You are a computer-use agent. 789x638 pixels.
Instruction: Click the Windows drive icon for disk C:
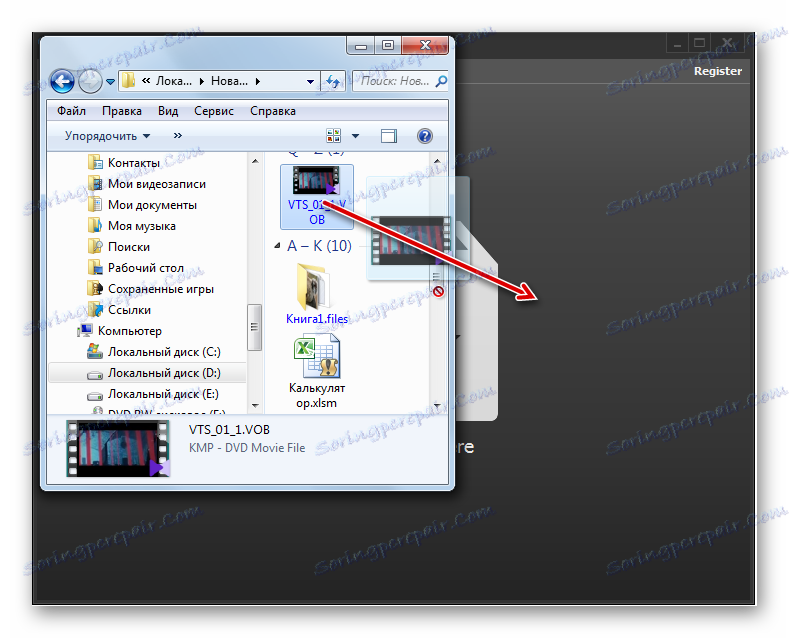tap(95, 351)
